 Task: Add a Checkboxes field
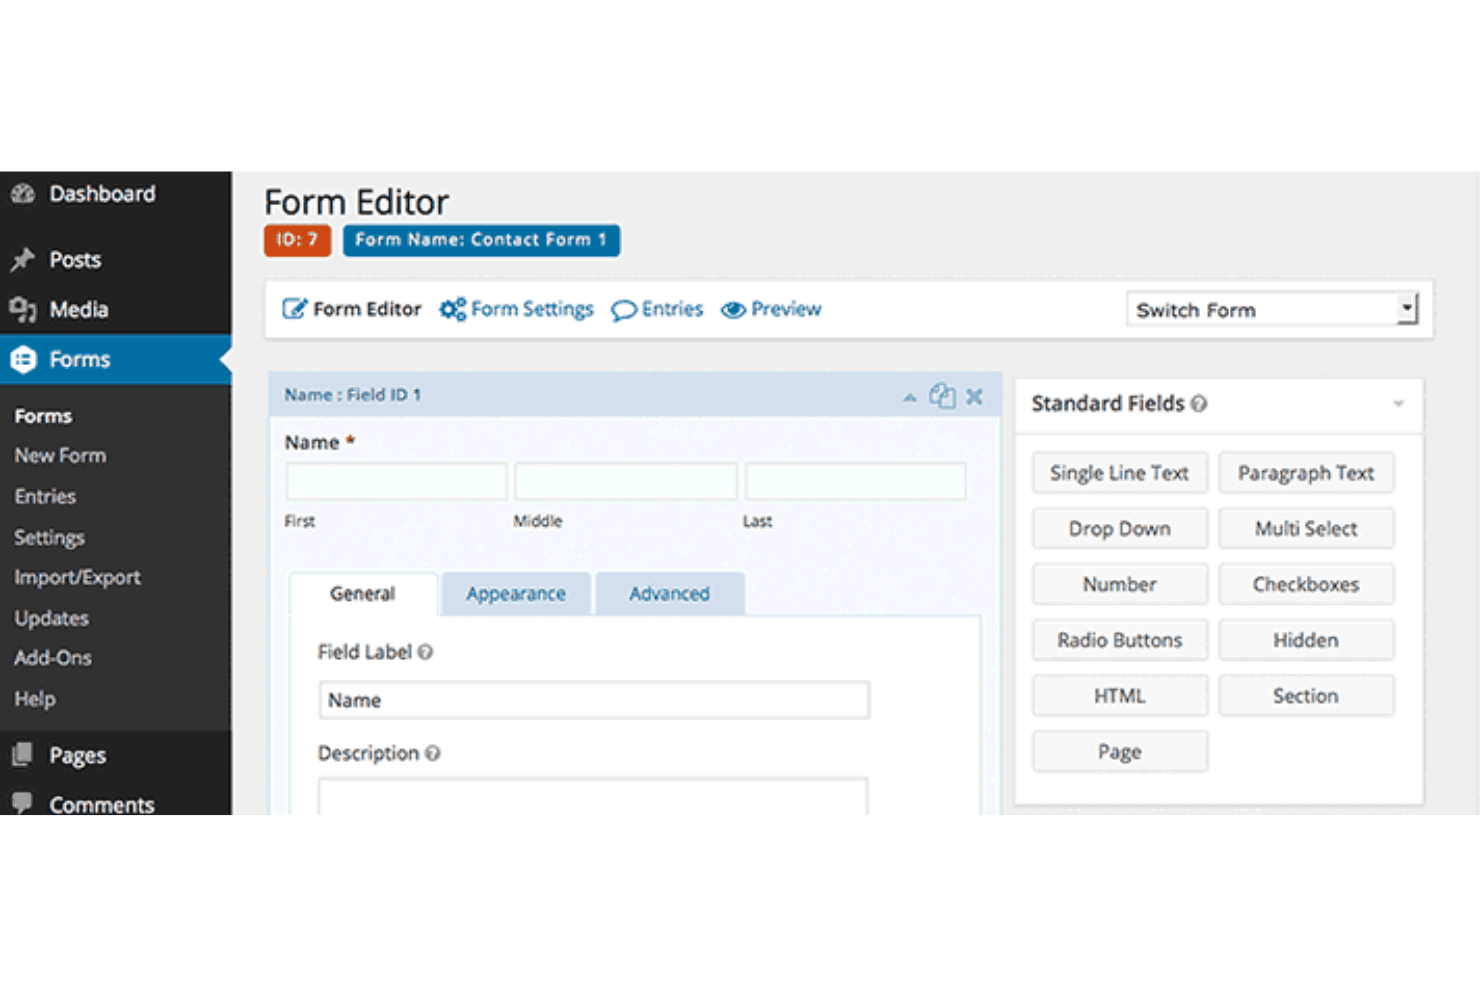(1306, 584)
